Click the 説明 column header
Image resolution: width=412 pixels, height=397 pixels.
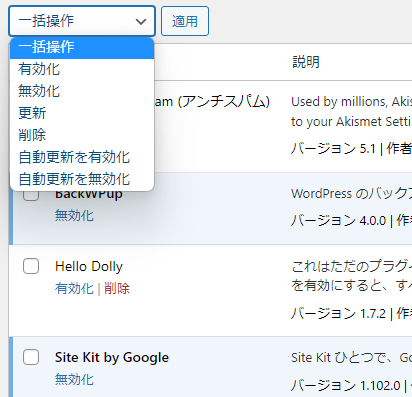coord(306,62)
